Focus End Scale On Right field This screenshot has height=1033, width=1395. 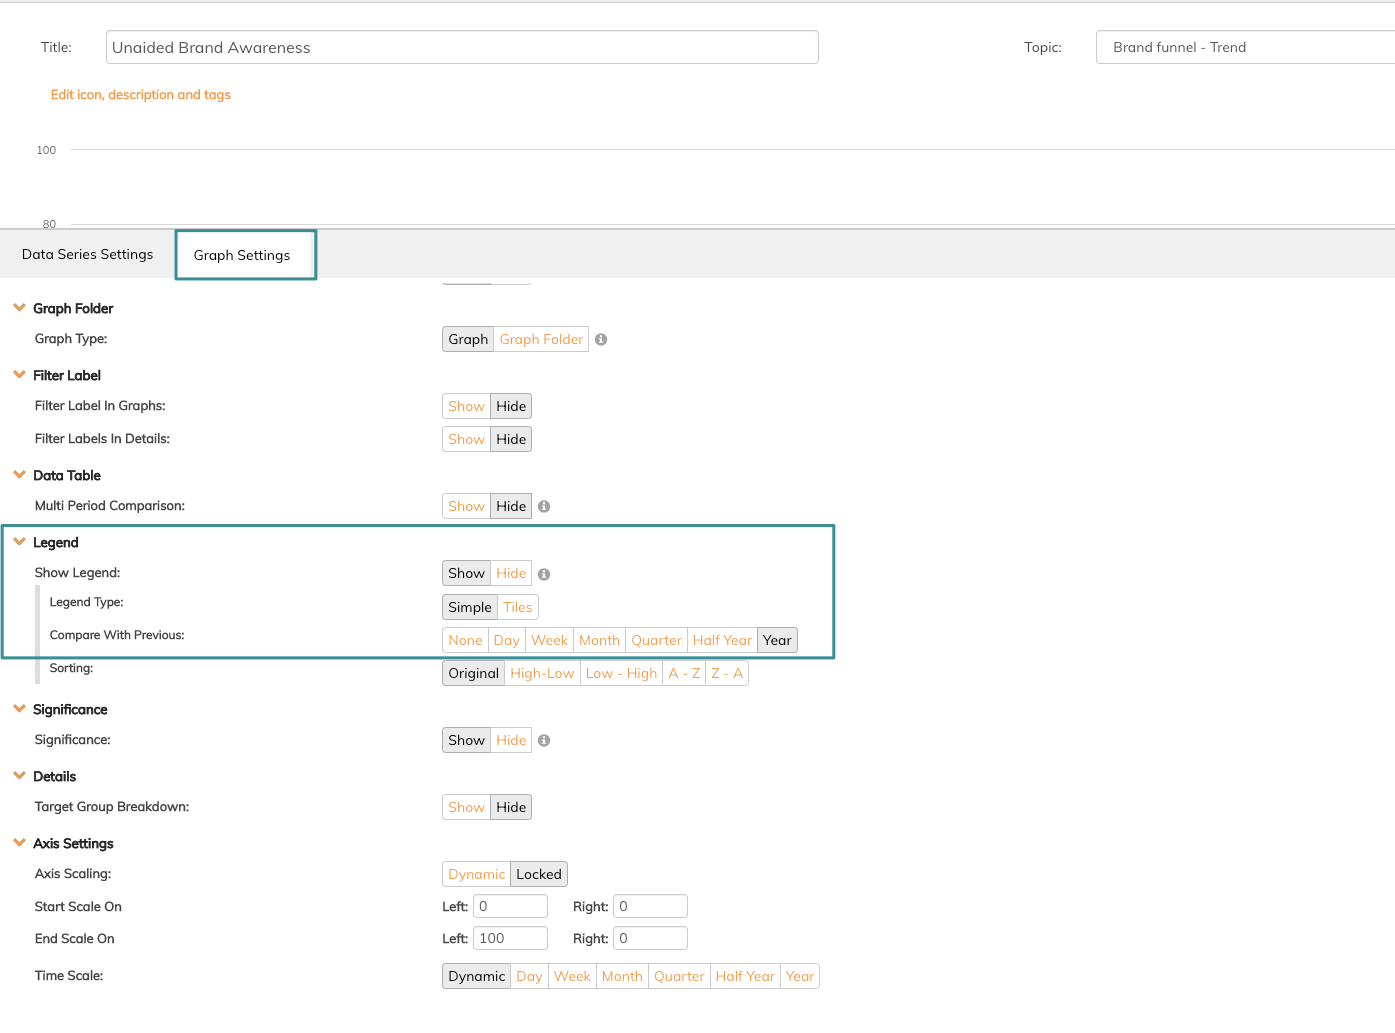pyautogui.click(x=650, y=938)
